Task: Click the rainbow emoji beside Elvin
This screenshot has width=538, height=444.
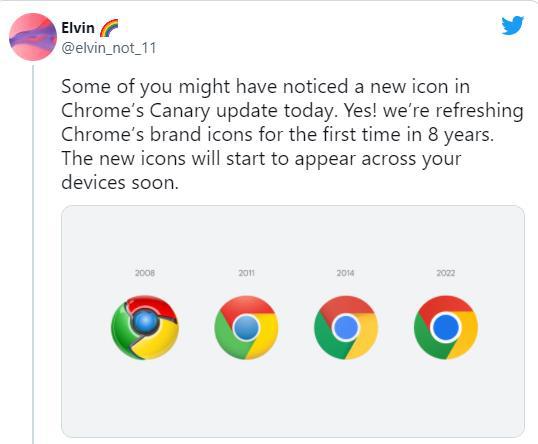Action: [109, 28]
